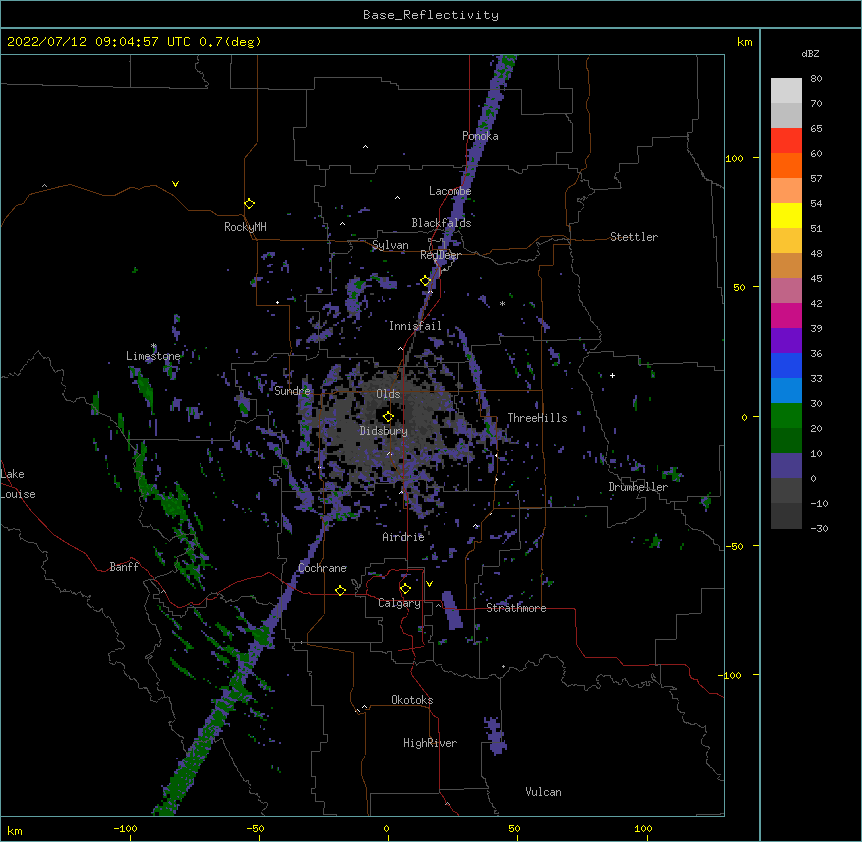862x842 pixels.
Task: Click the Ponoka city label
Action: [480, 136]
